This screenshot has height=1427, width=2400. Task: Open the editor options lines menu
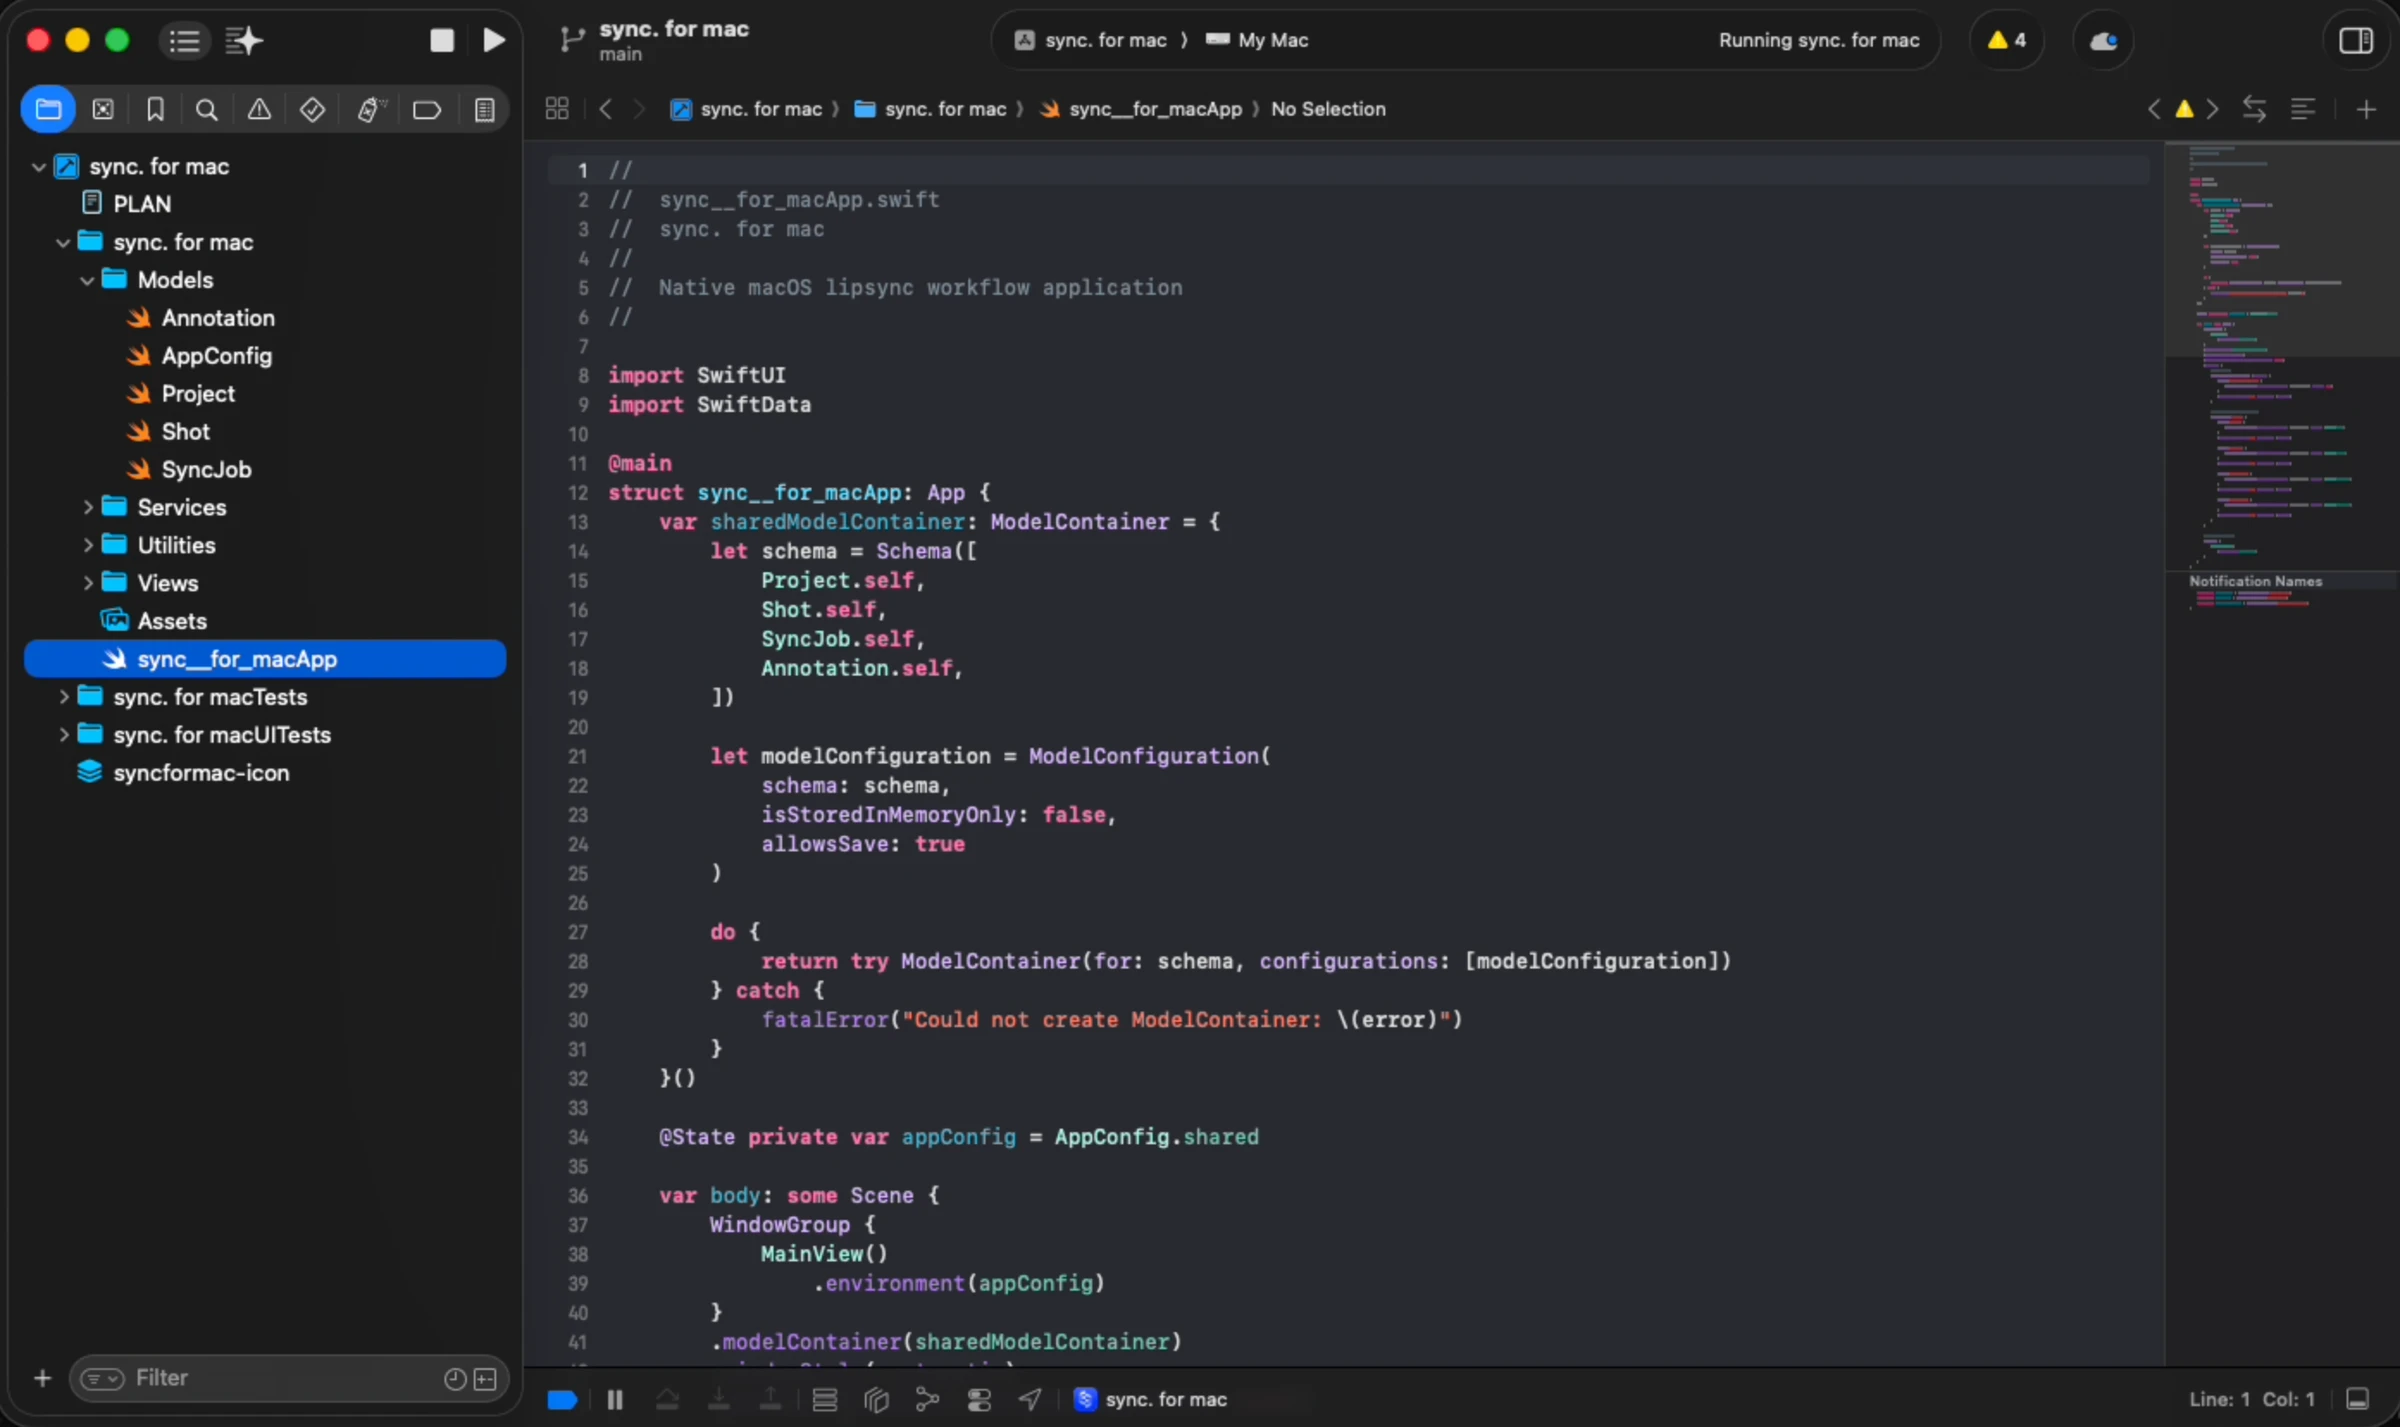pyautogui.click(x=2303, y=108)
